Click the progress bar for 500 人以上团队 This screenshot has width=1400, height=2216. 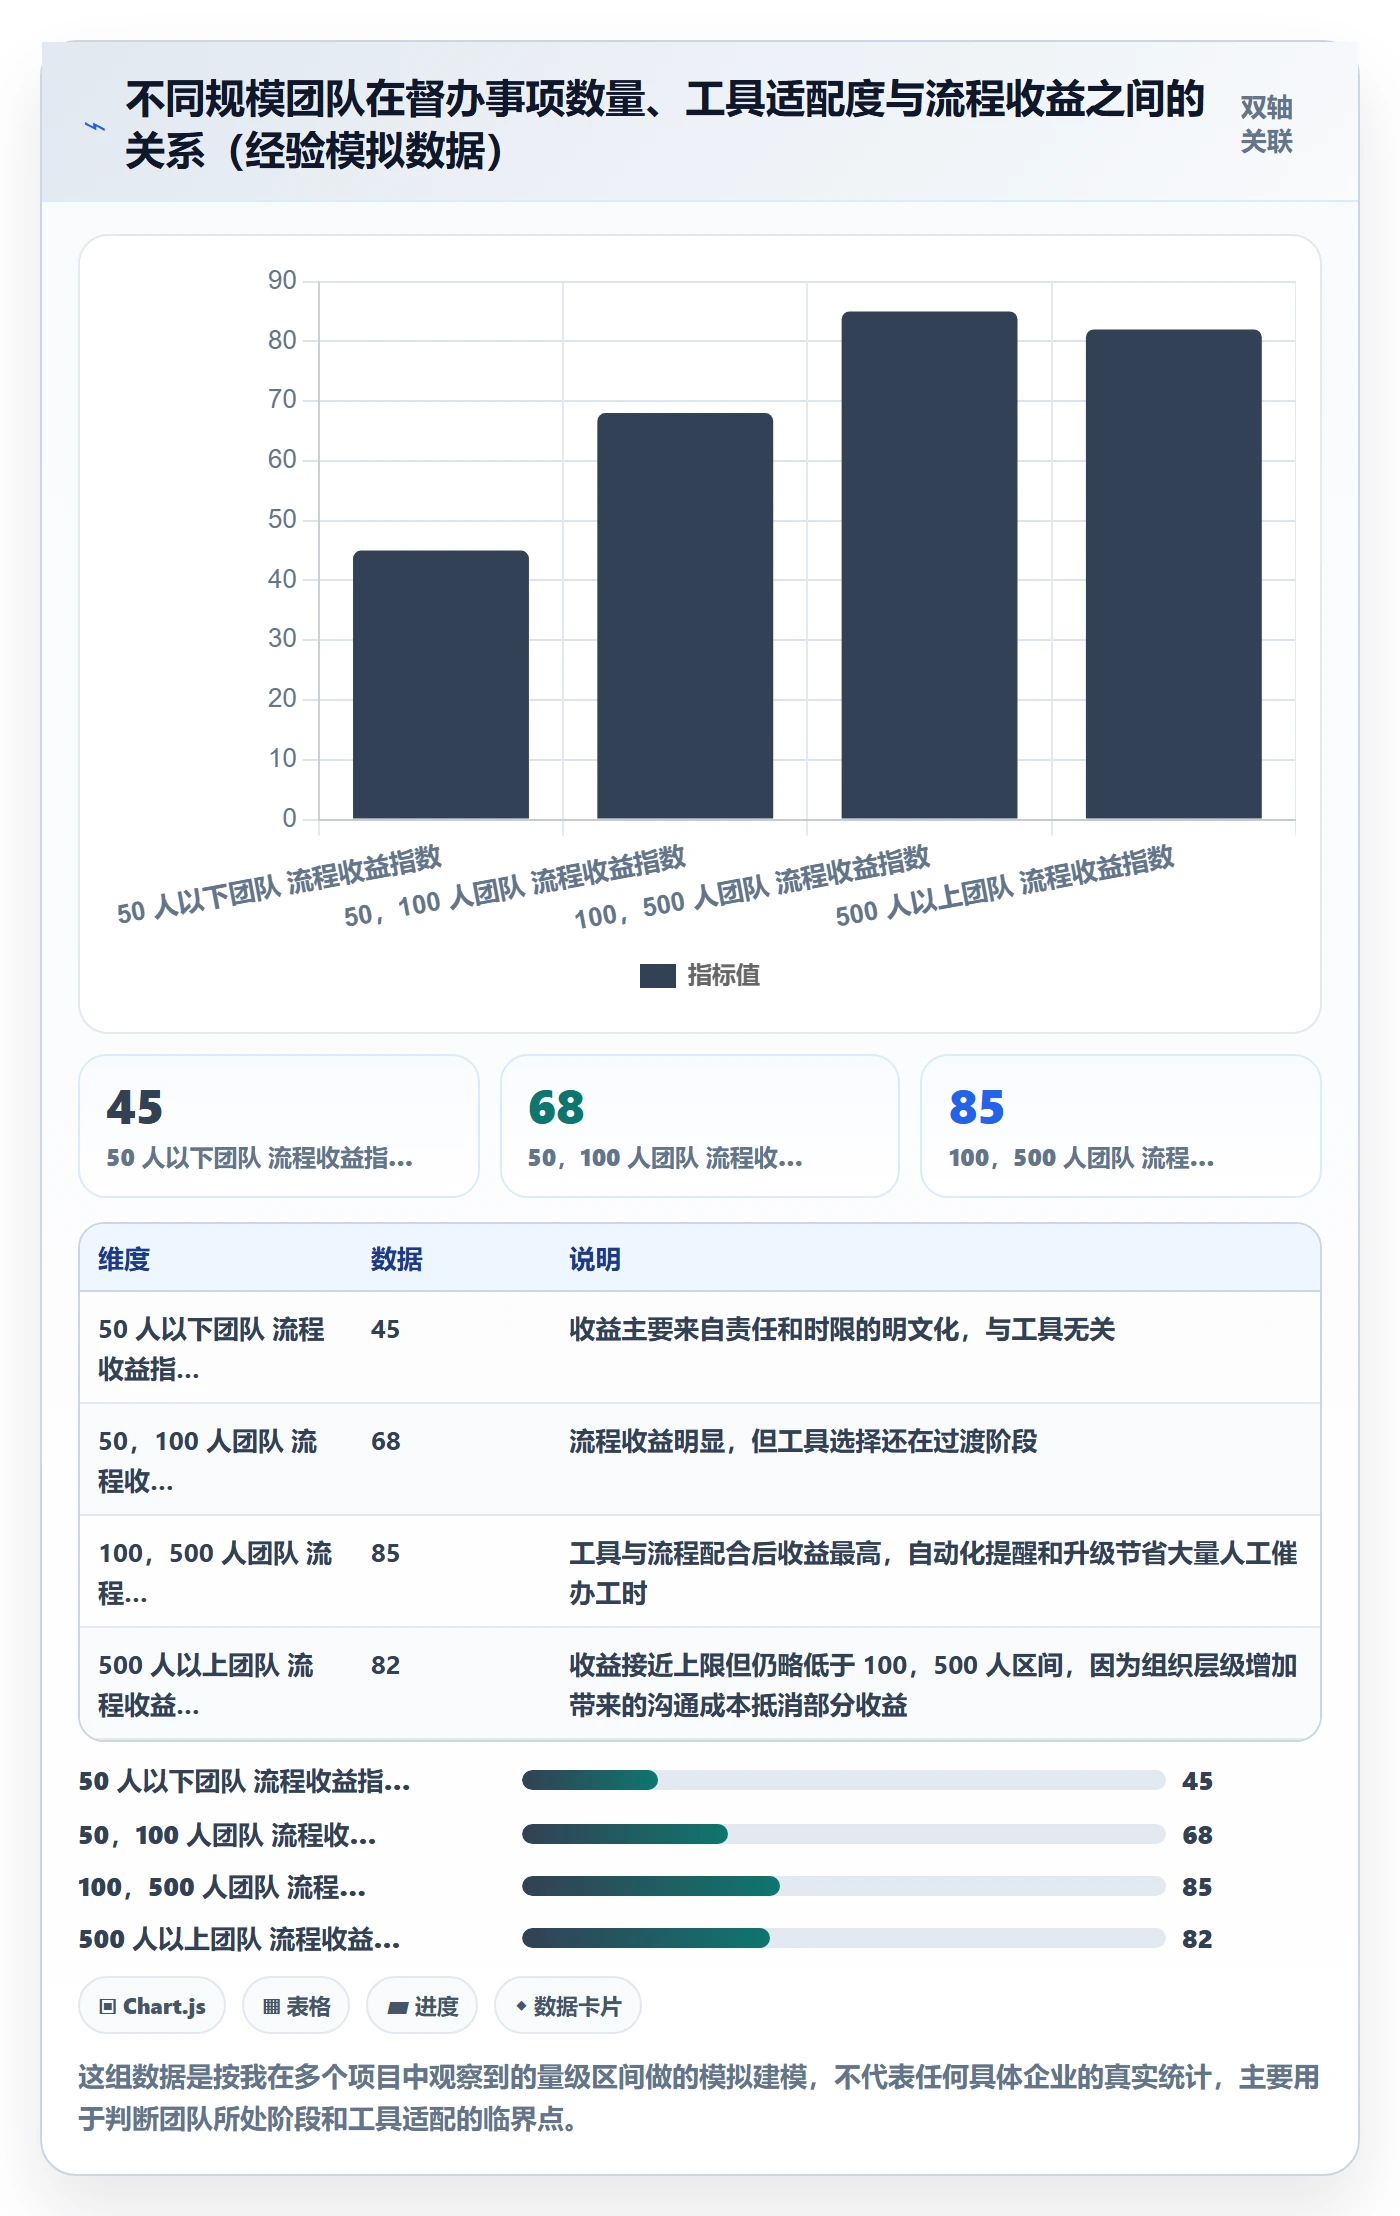click(x=843, y=1938)
